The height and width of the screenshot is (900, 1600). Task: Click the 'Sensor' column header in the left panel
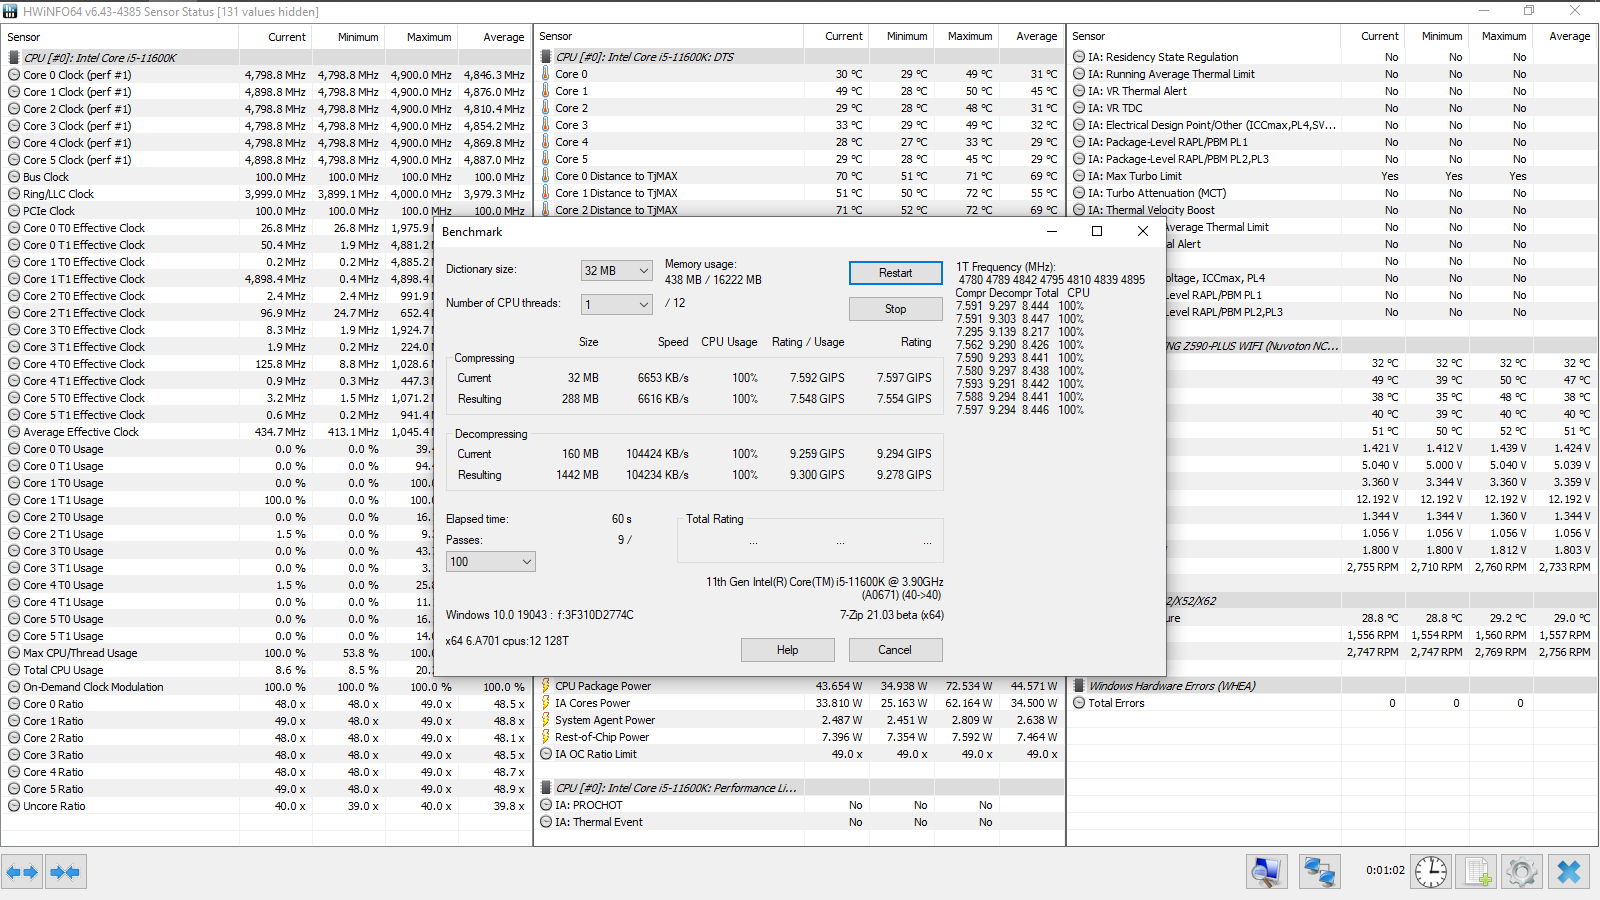point(120,37)
